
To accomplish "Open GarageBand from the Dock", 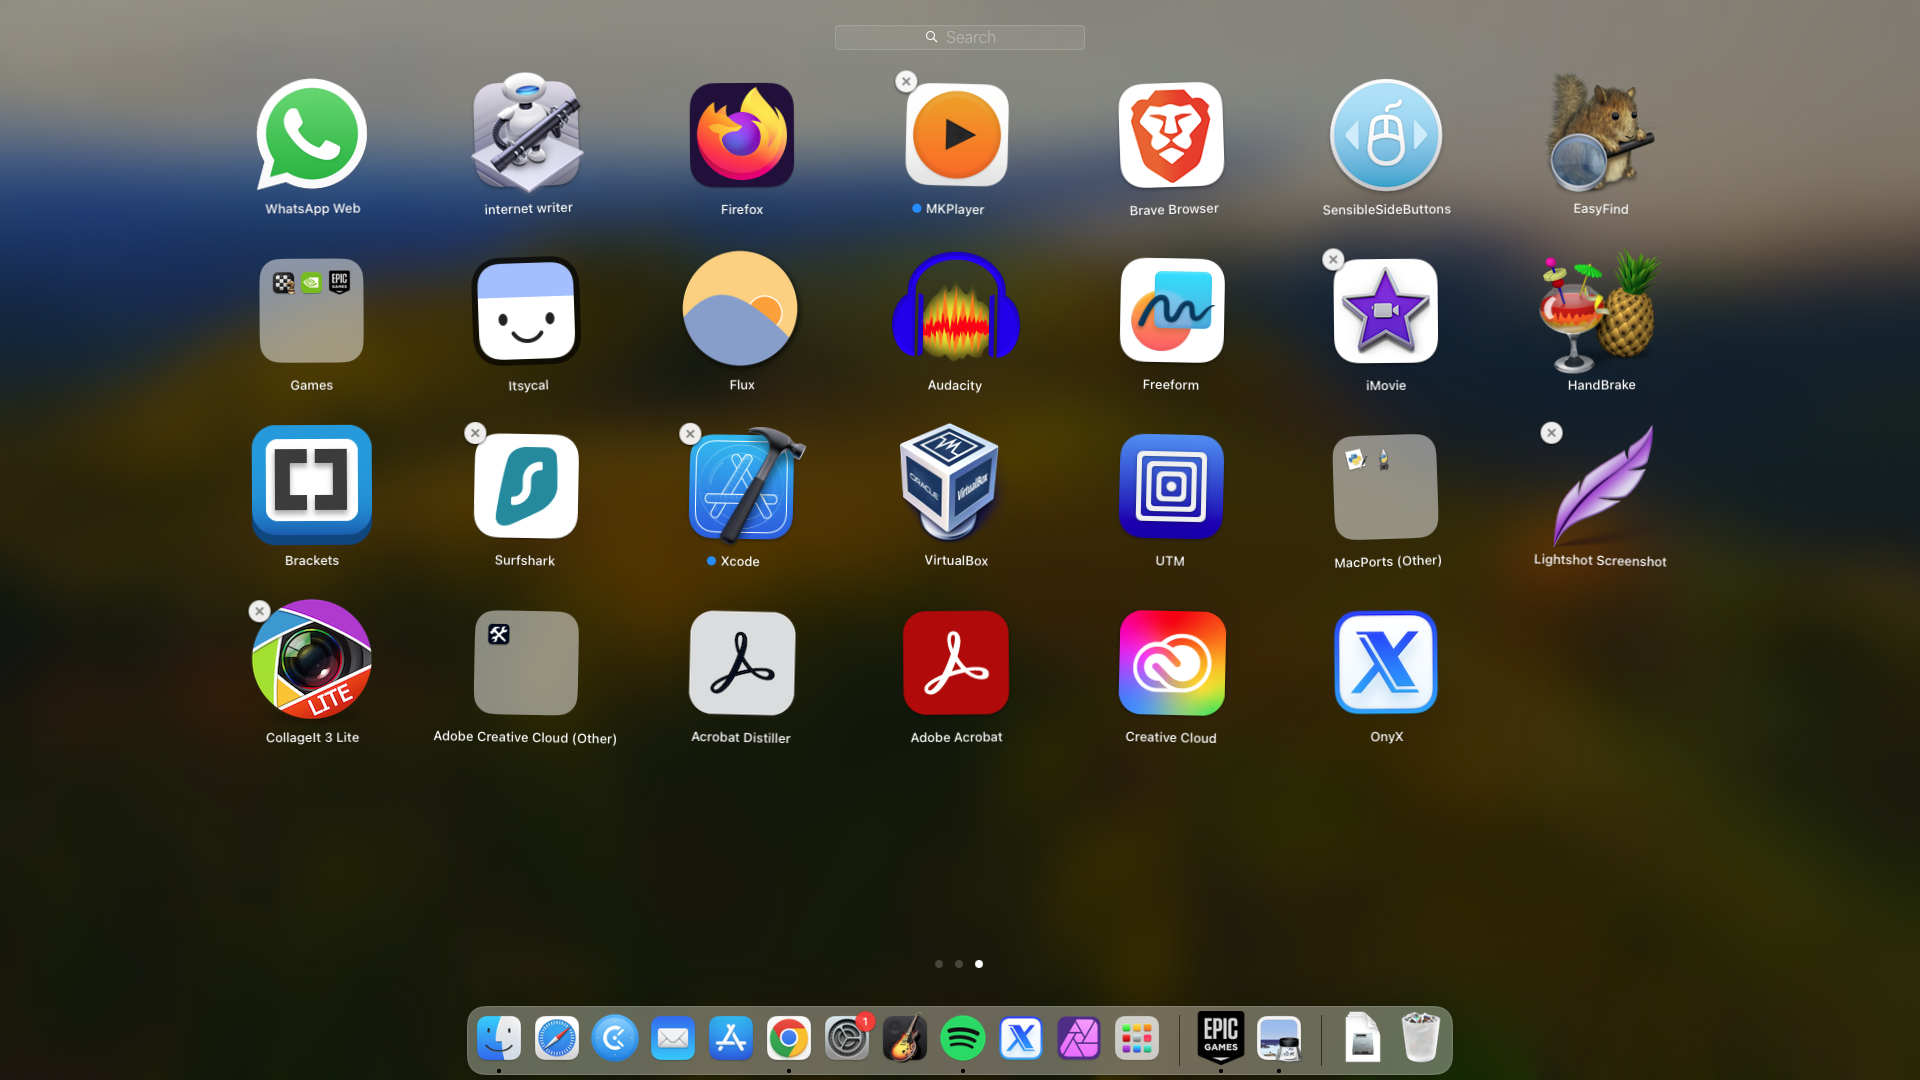I will coord(904,1038).
